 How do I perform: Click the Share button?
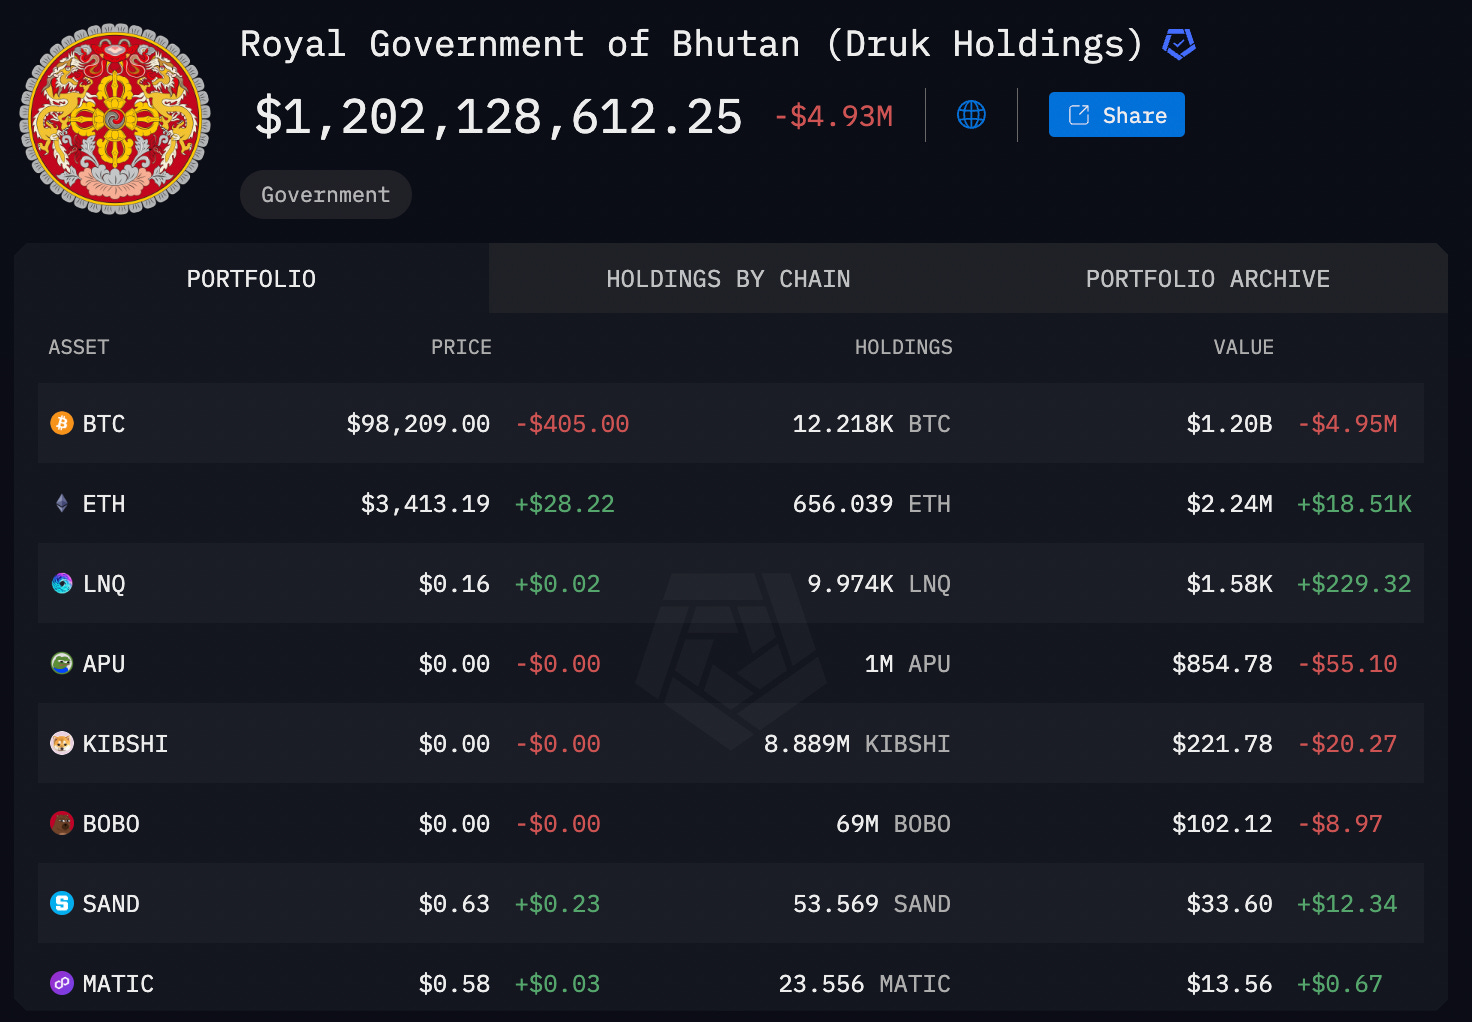pyautogui.click(x=1116, y=115)
